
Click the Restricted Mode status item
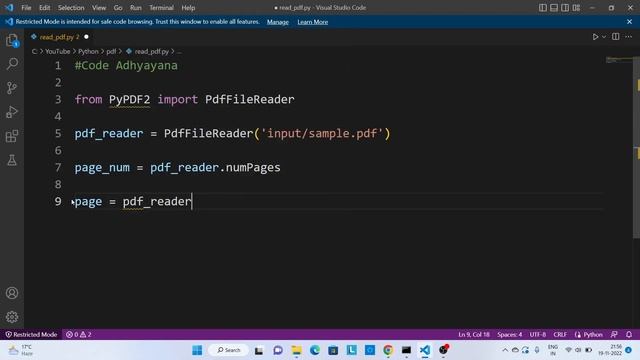click(x=31, y=334)
